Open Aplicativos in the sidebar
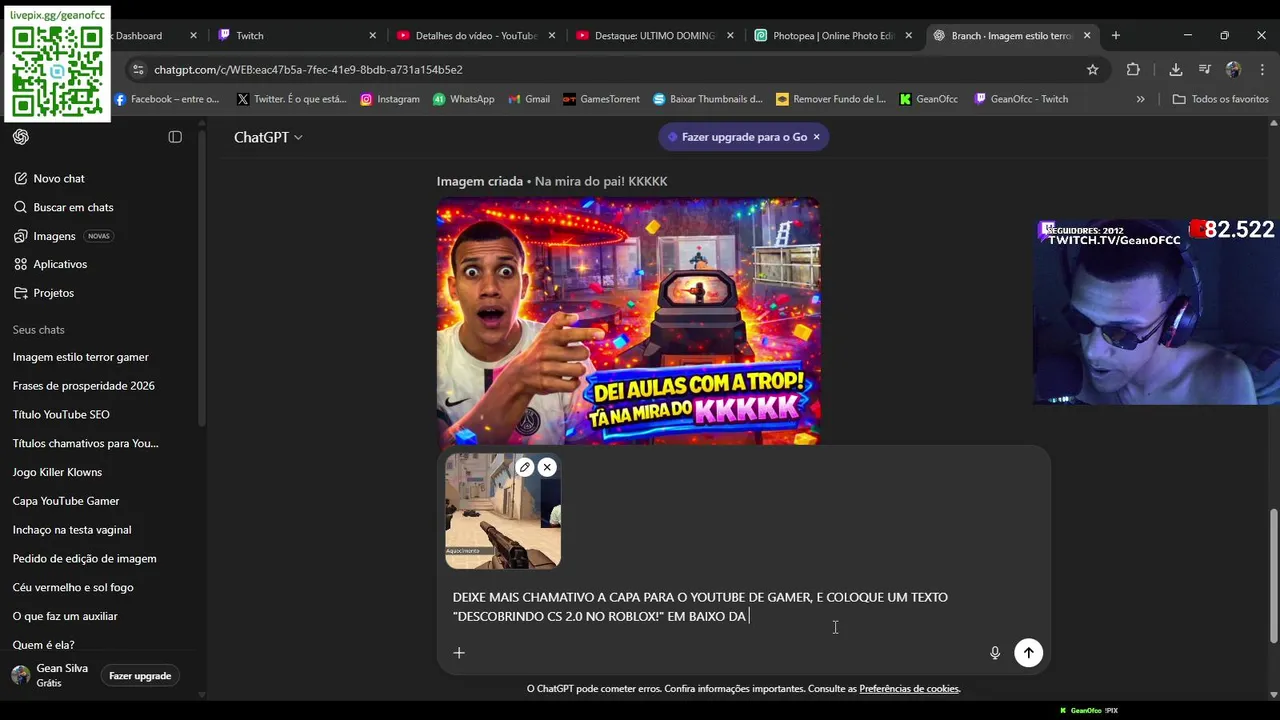The height and width of the screenshot is (720, 1280). 60,264
